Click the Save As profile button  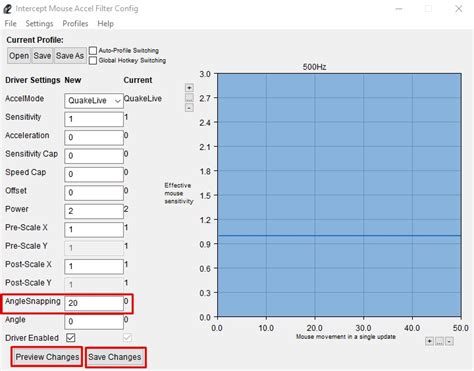[x=70, y=56]
